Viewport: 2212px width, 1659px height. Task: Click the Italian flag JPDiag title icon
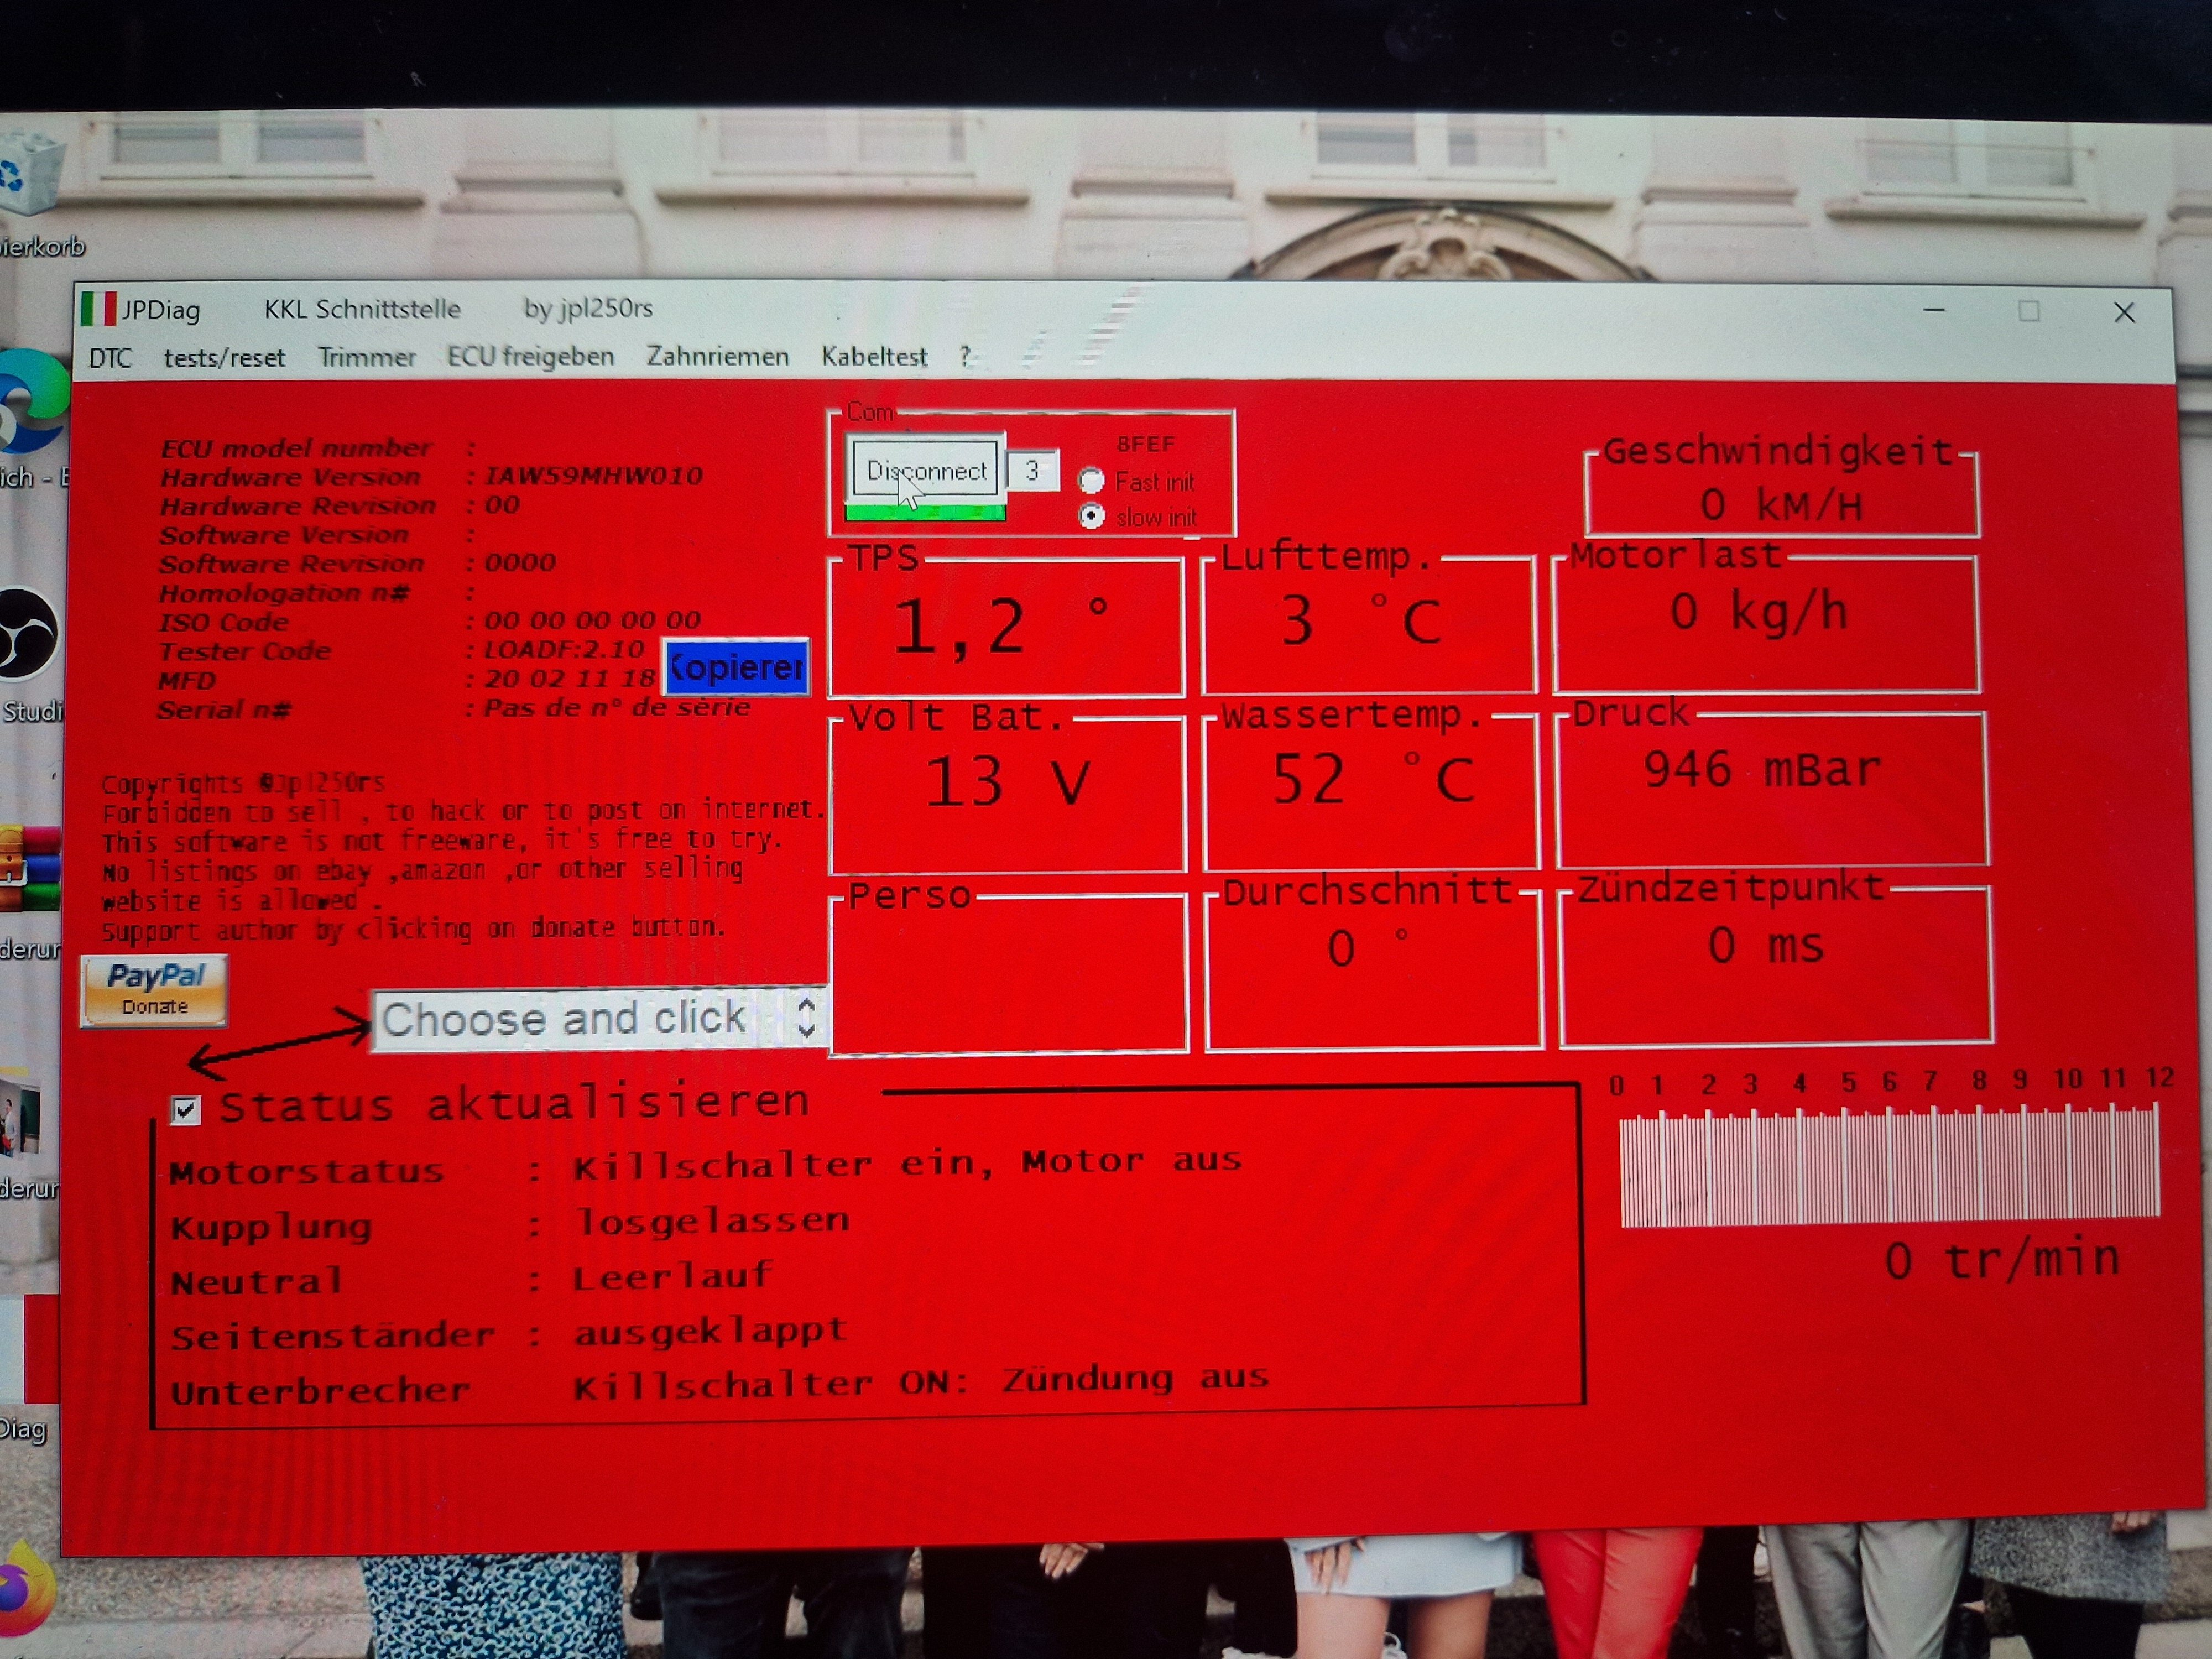(98, 309)
